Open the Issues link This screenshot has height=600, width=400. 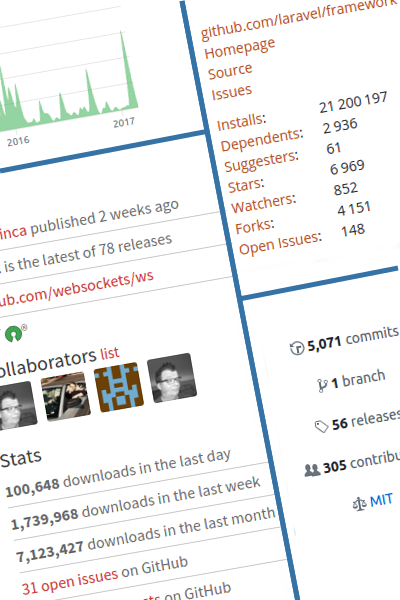(x=232, y=92)
